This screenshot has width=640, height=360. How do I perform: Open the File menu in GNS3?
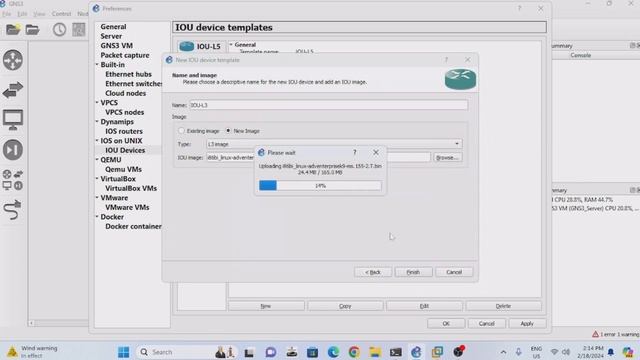7,14
